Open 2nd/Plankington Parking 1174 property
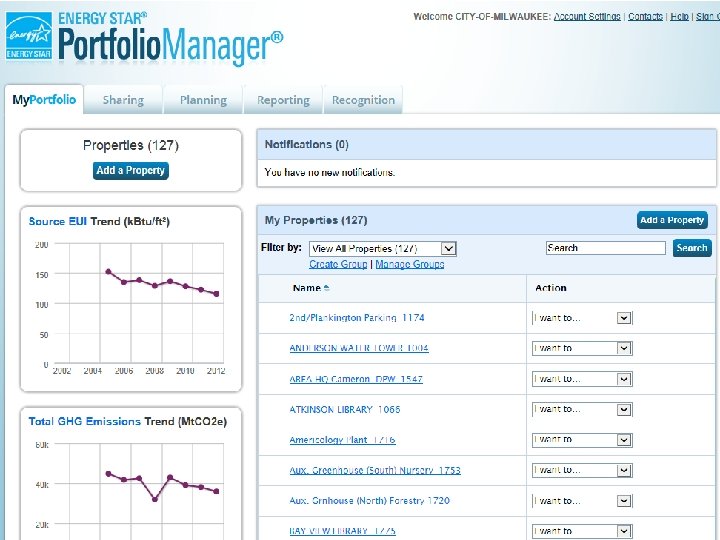The image size is (720, 540). tap(357, 318)
